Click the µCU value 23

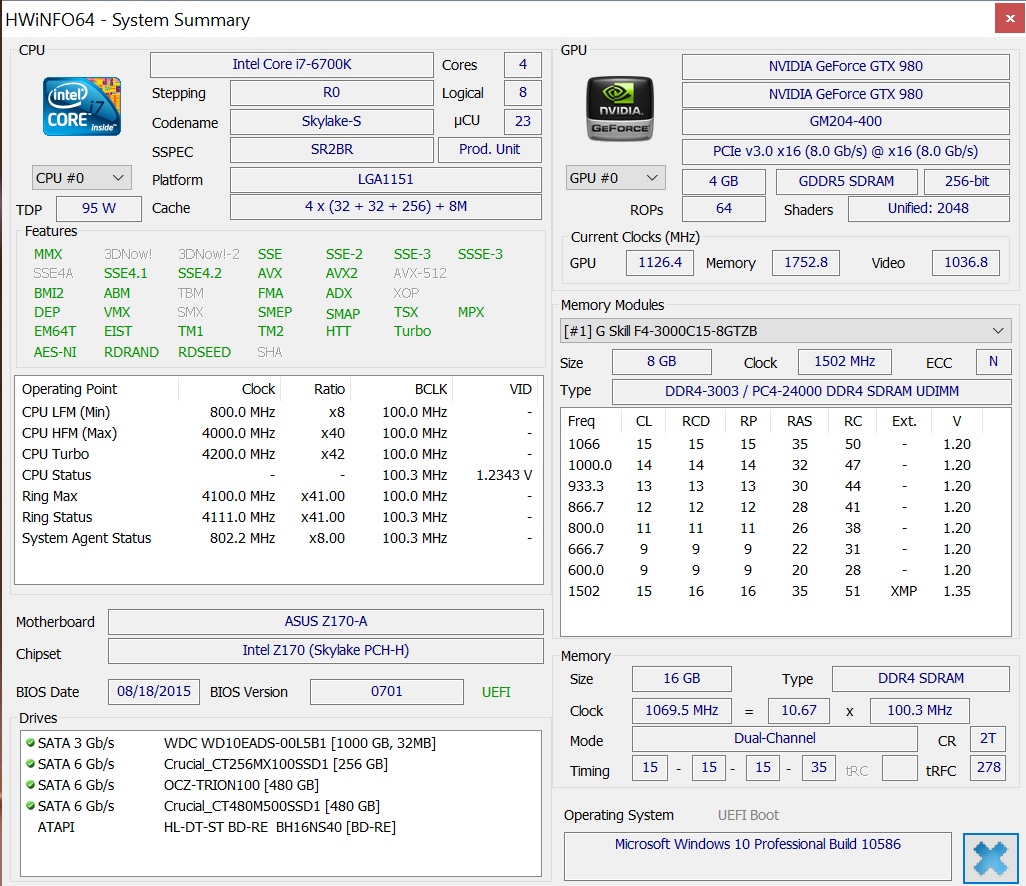coord(523,122)
